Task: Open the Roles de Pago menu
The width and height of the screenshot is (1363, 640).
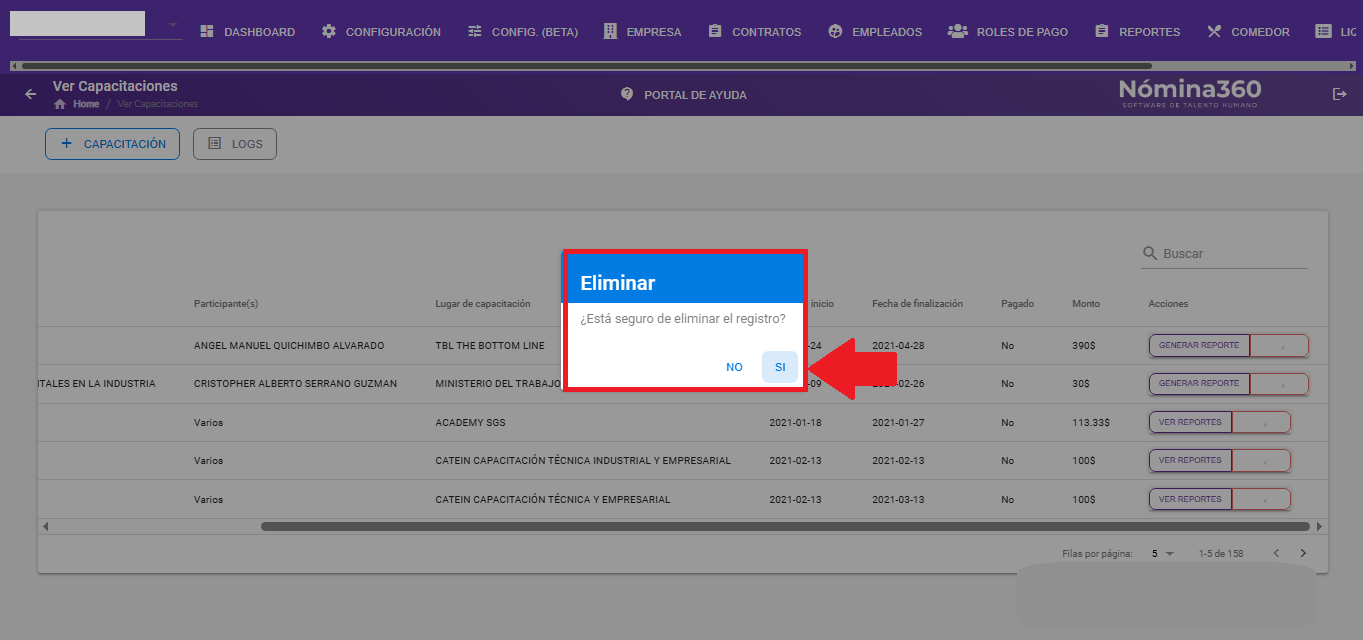Action: [1008, 32]
